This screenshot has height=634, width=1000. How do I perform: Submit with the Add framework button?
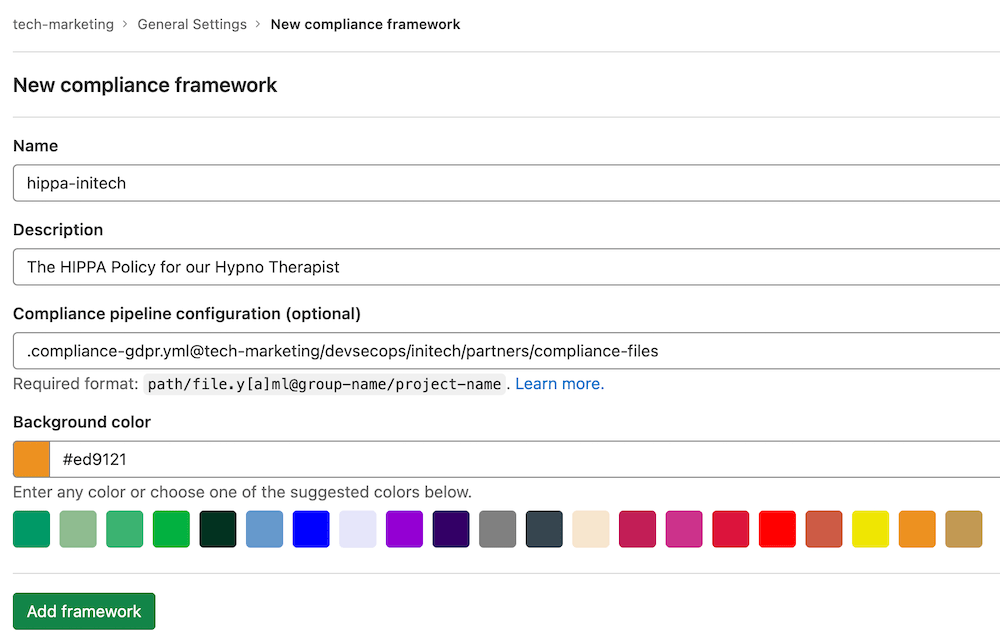click(84, 611)
